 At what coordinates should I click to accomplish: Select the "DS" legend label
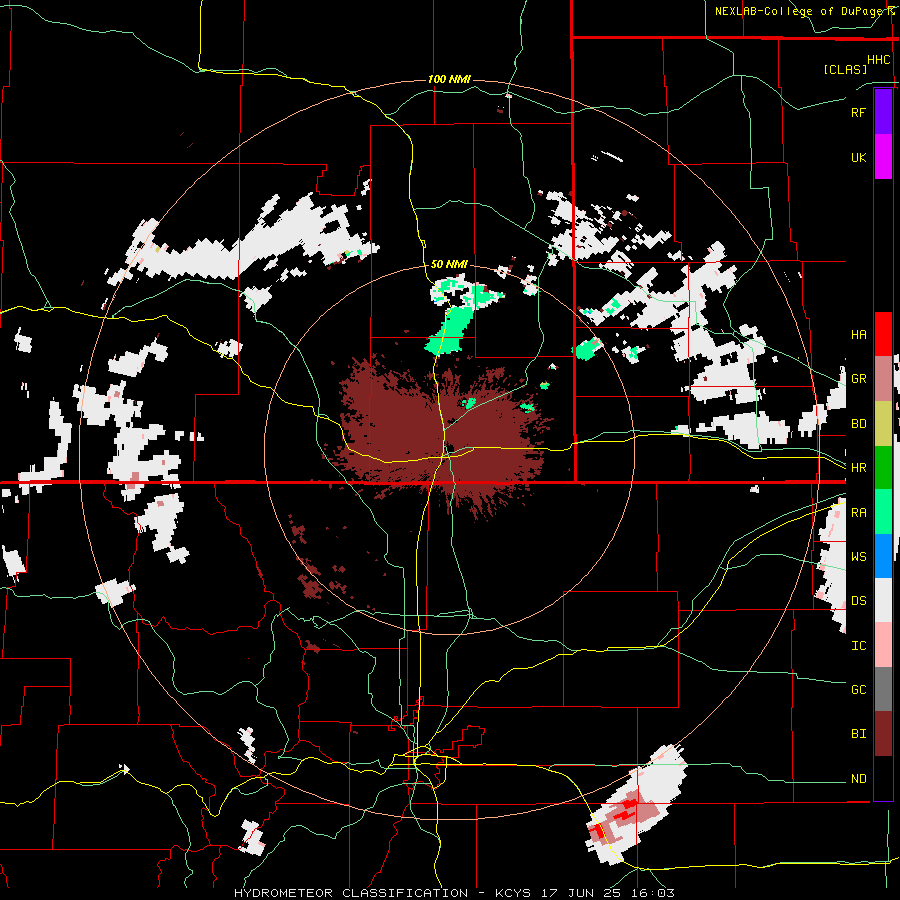click(x=858, y=601)
